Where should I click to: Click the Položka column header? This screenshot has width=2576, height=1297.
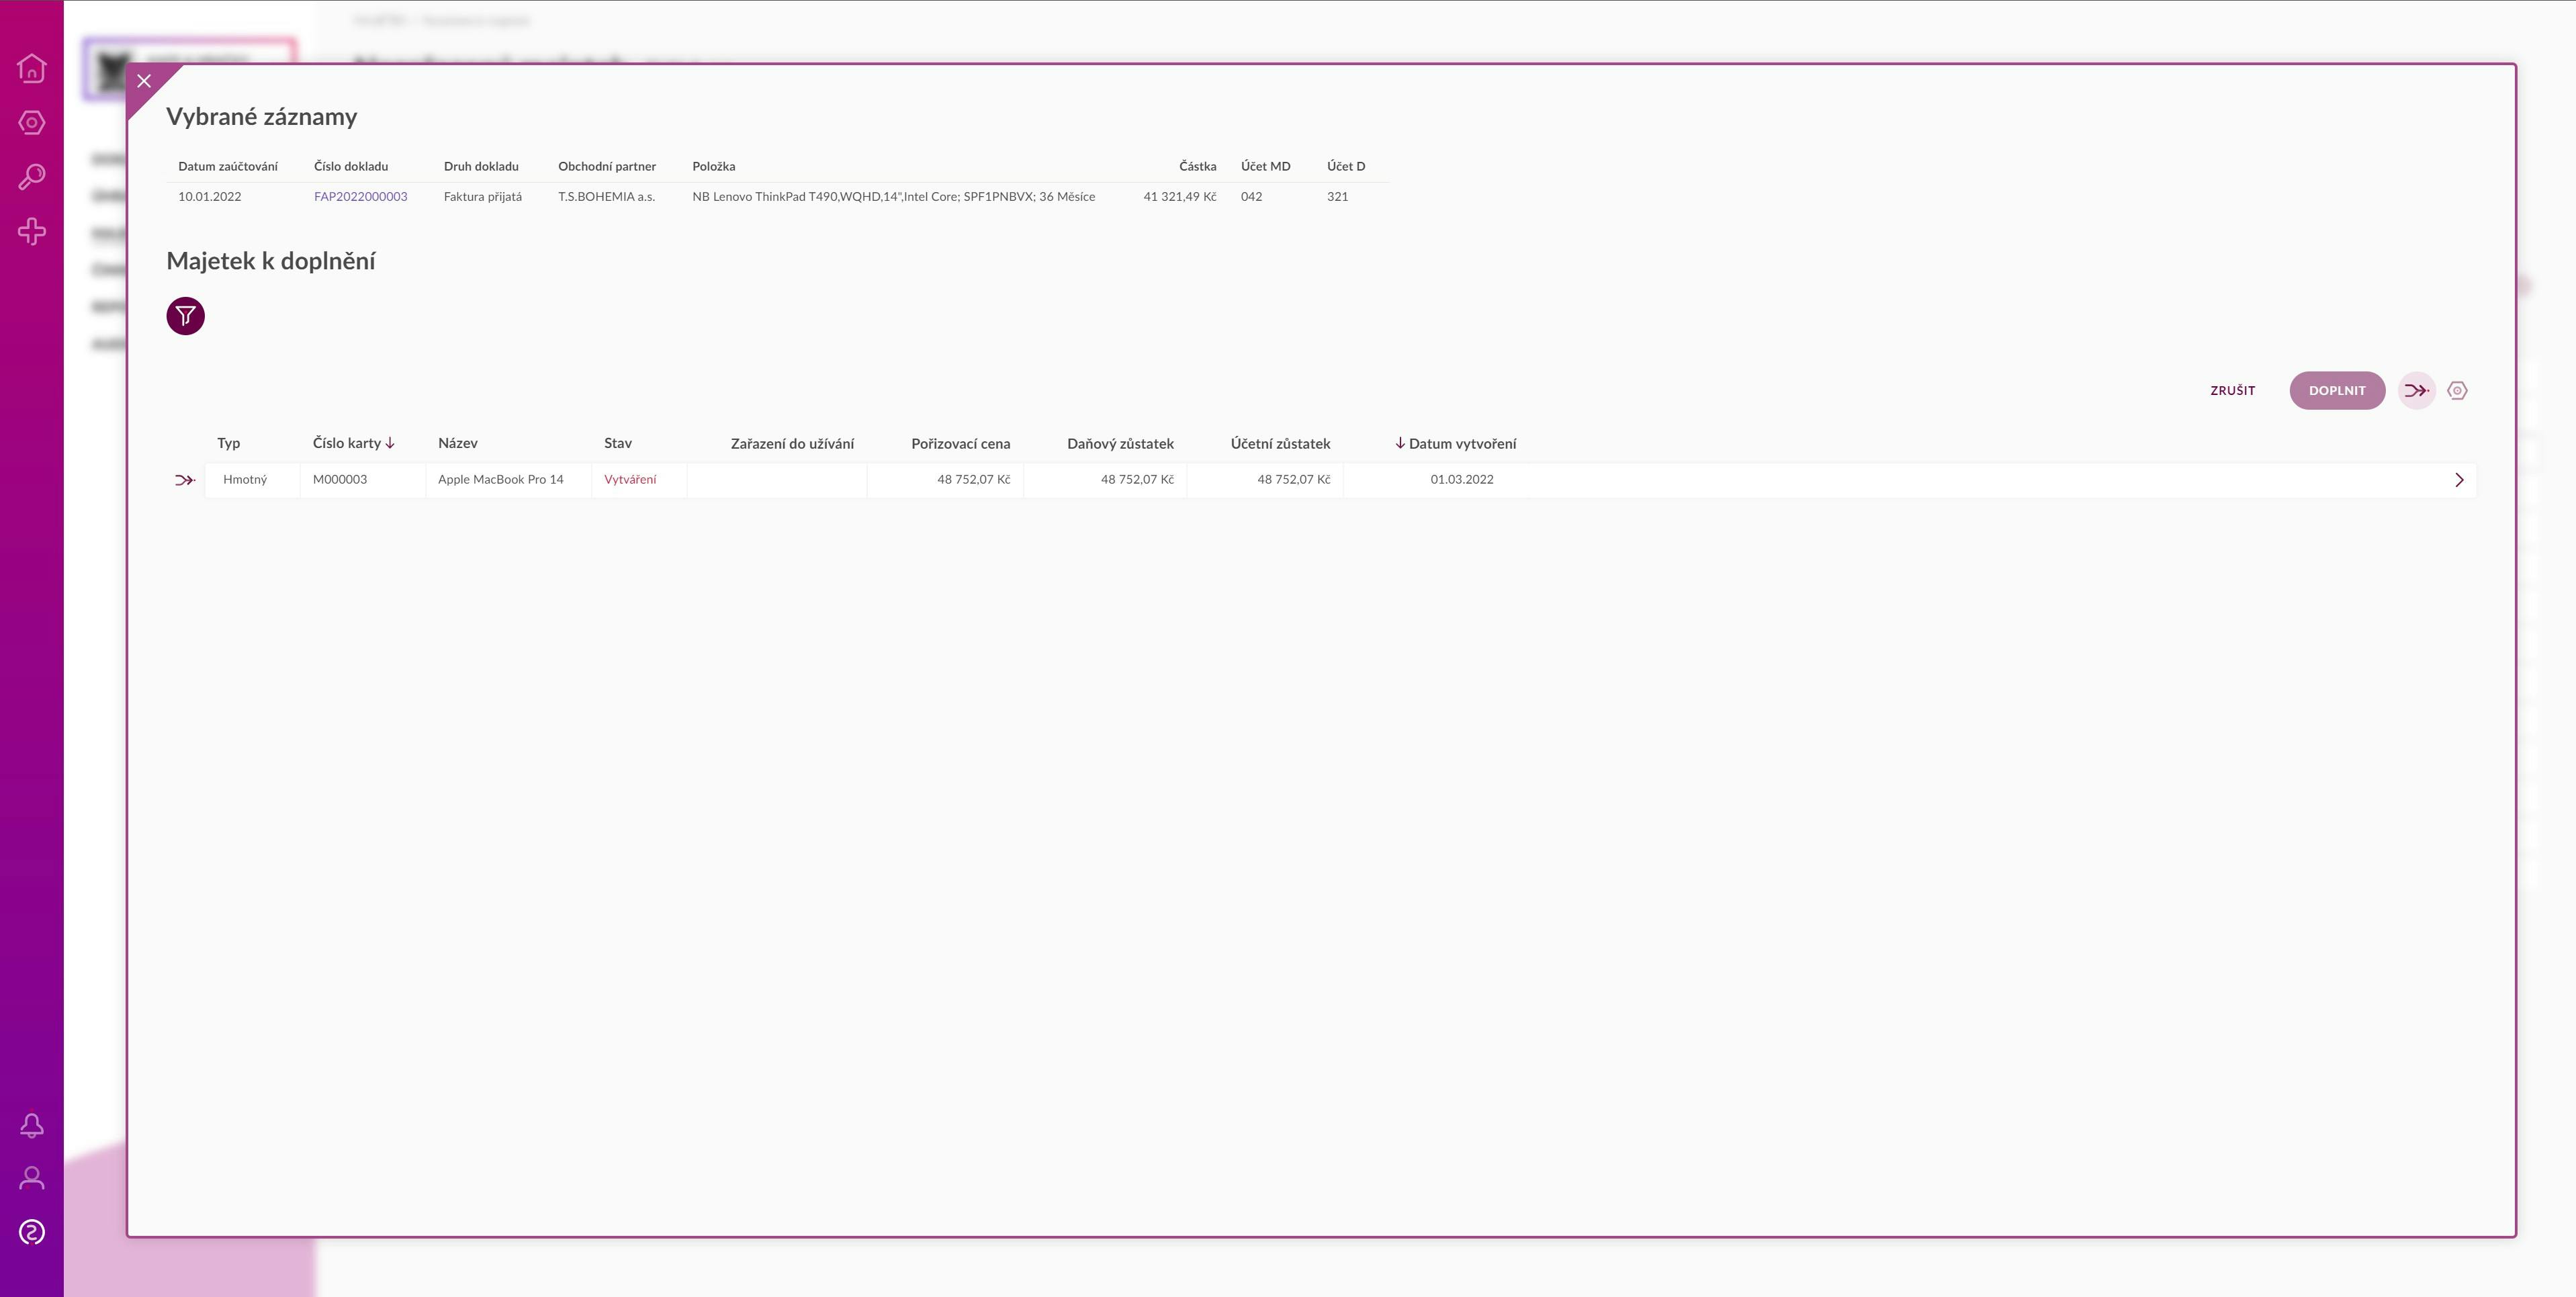(713, 166)
